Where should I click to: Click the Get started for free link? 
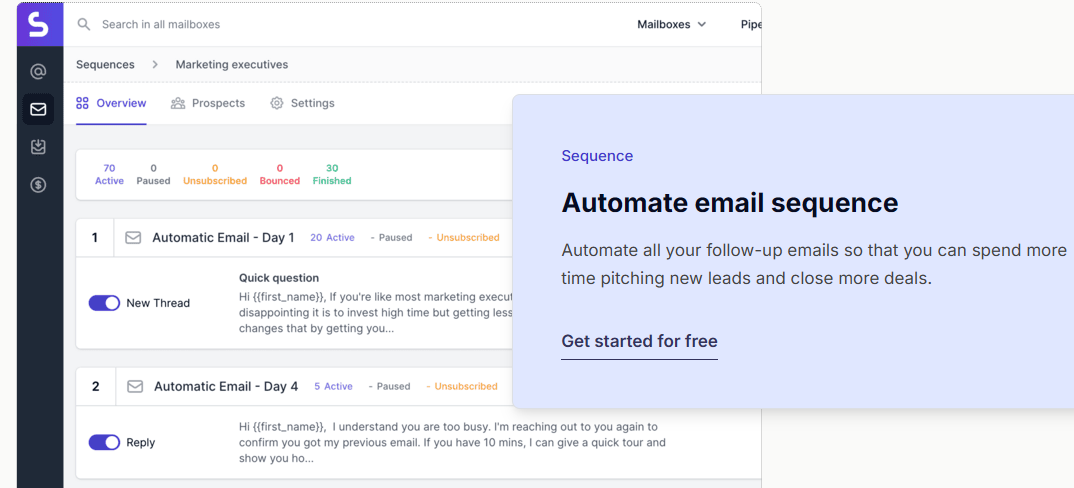pyautogui.click(x=639, y=341)
